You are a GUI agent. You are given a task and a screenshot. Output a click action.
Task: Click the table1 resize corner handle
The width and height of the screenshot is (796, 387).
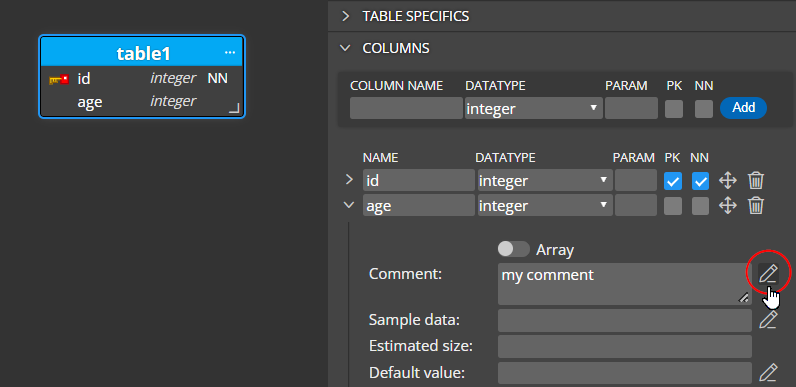[234, 108]
